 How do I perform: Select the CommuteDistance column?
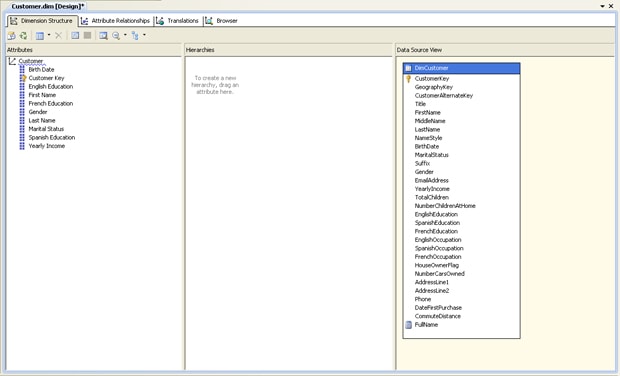[x=438, y=316]
